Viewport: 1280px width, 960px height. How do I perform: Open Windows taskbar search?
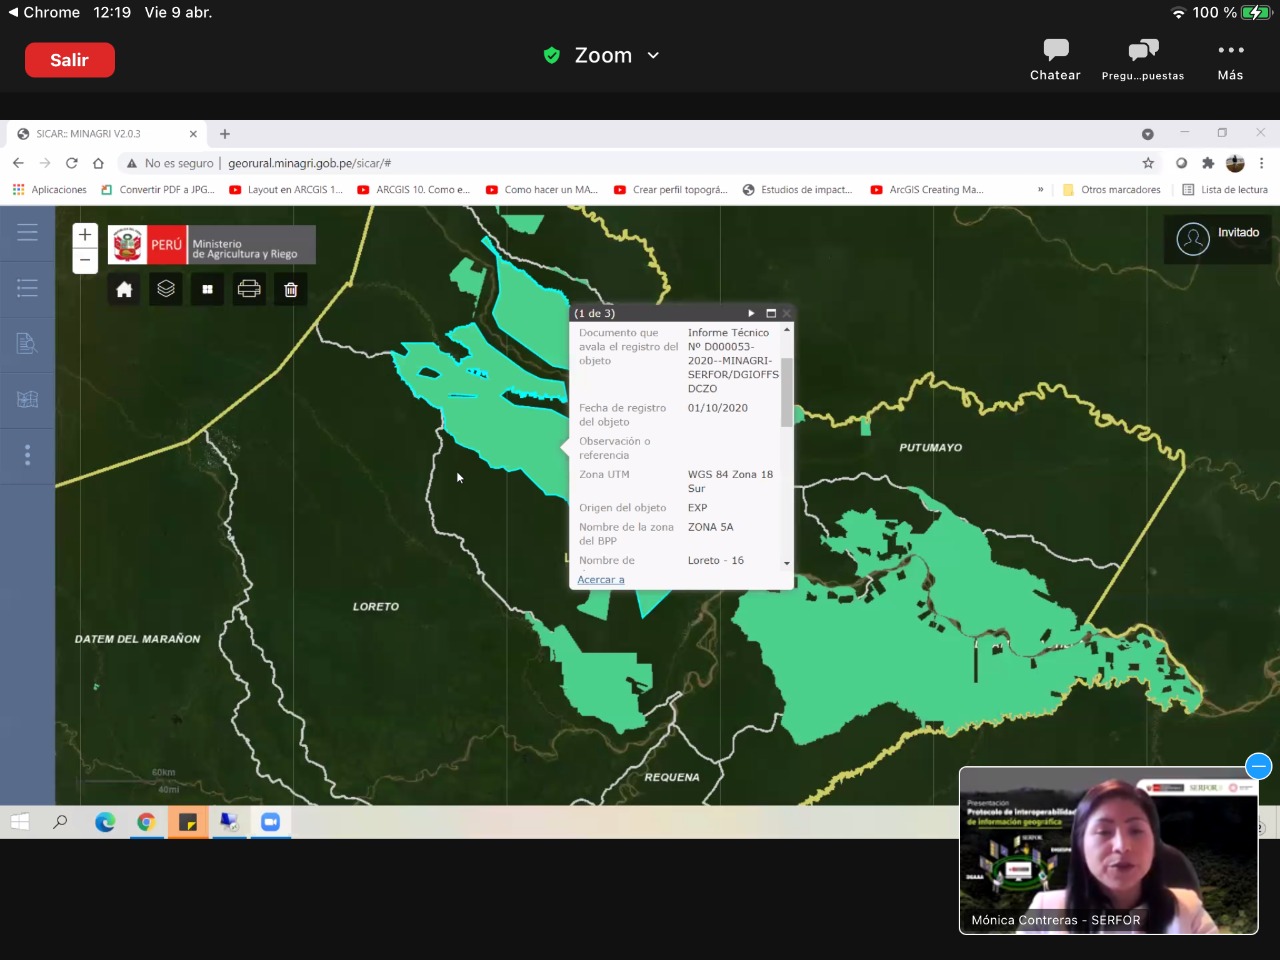point(61,822)
